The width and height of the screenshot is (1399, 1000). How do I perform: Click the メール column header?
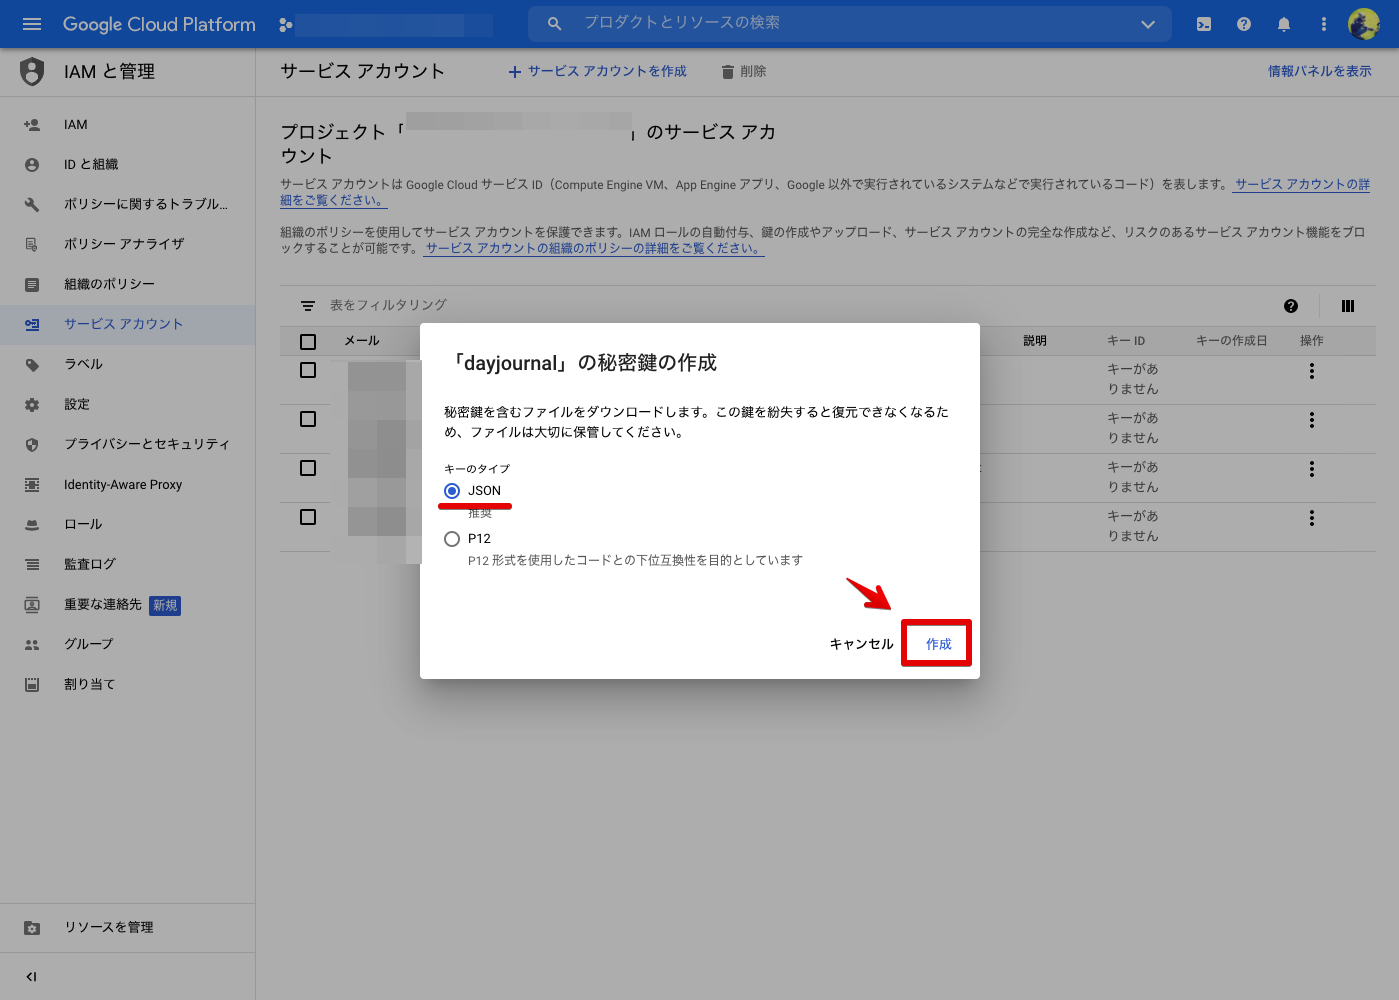[362, 342]
